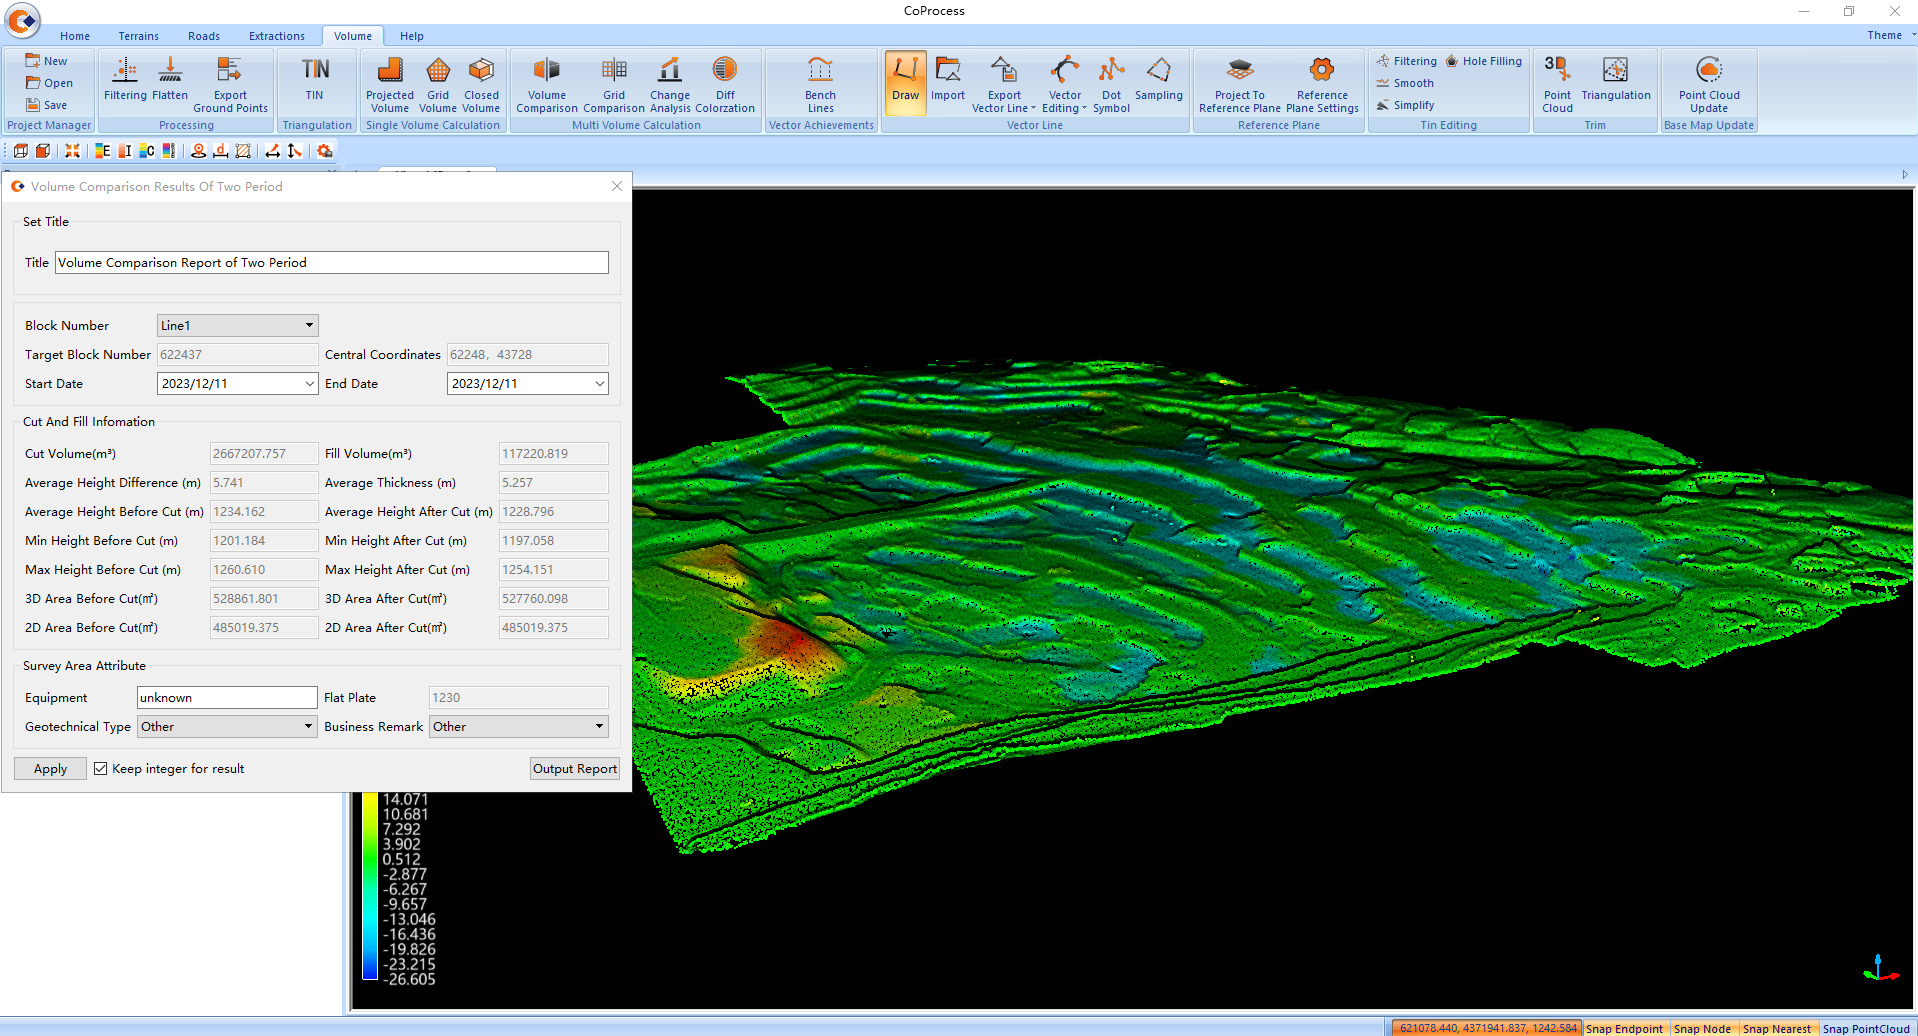Activate the Dot Symbol tool

pyautogui.click(x=1111, y=83)
